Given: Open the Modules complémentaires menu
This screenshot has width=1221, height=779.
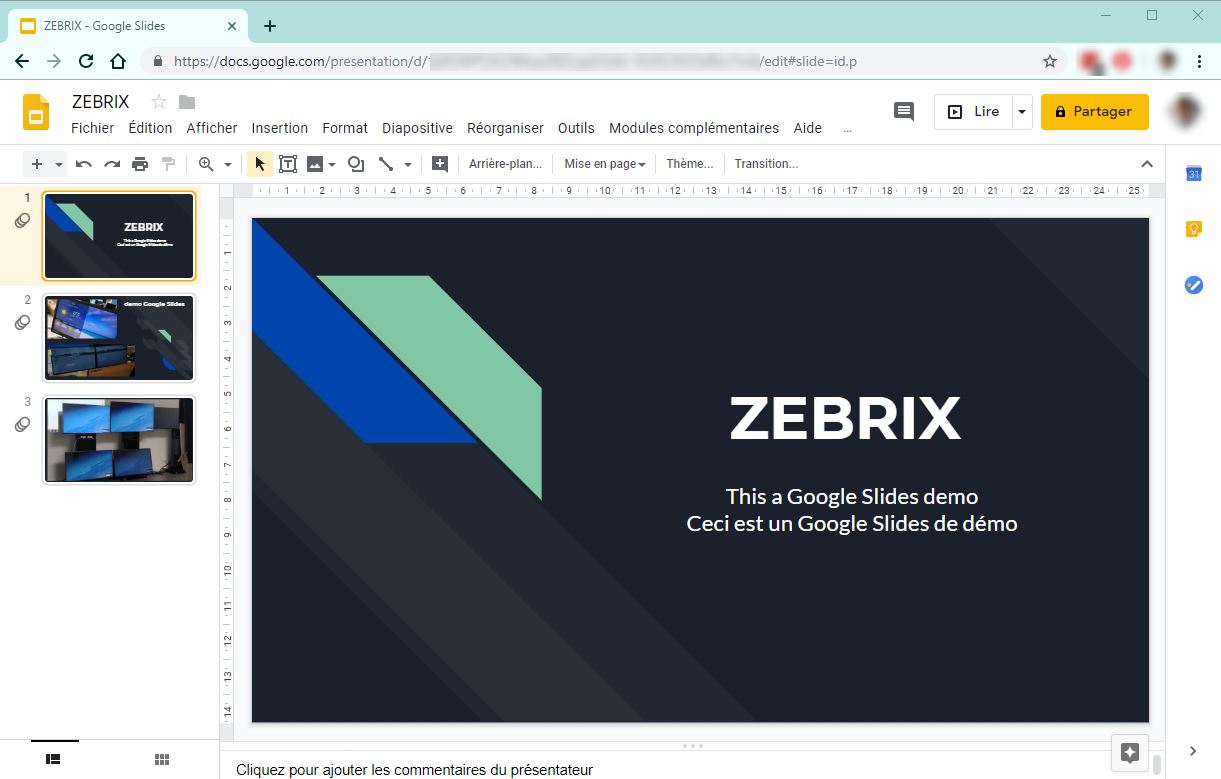Looking at the screenshot, I should tap(694, 128).
